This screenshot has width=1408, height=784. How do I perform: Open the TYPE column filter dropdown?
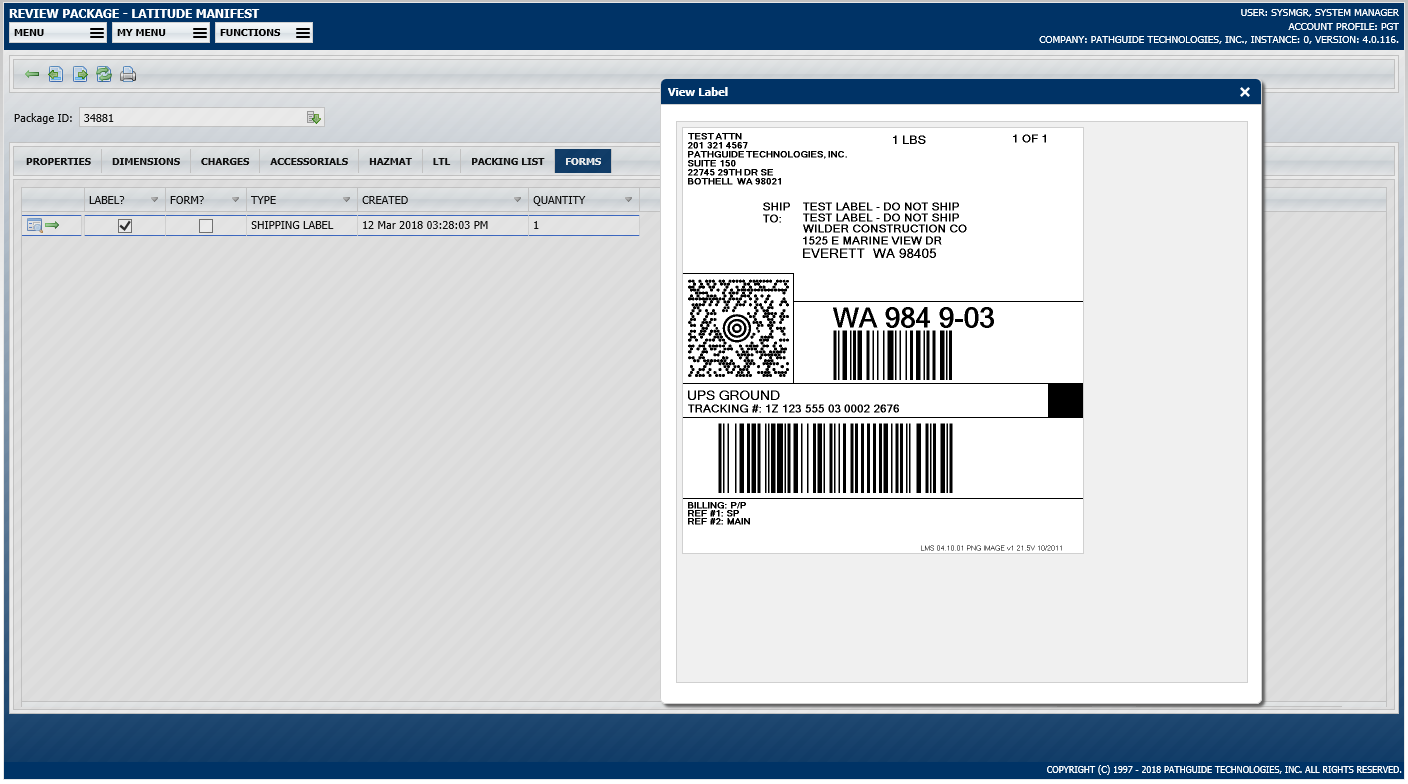coord(346,199)
